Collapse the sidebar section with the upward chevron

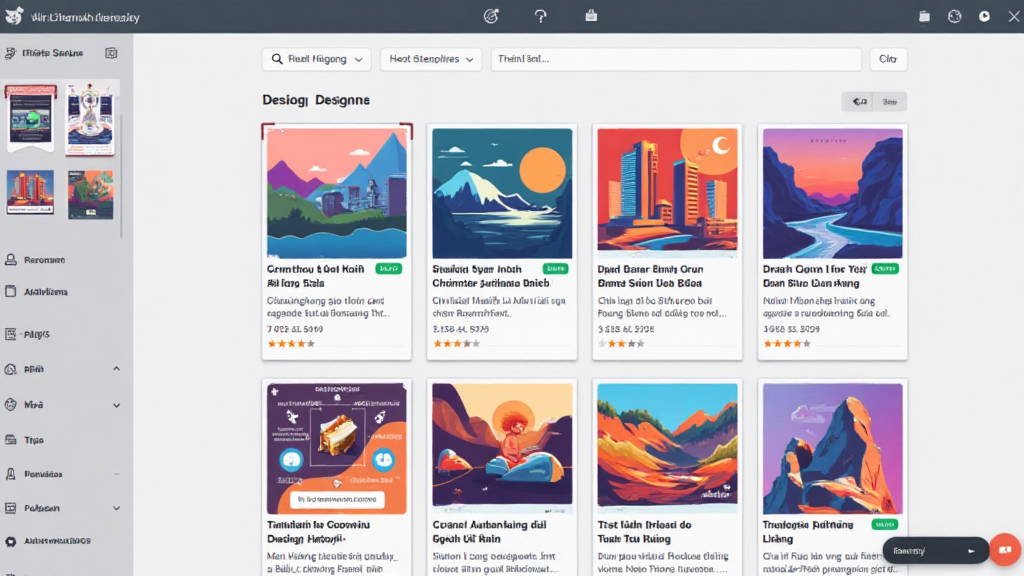coord(116,369)
